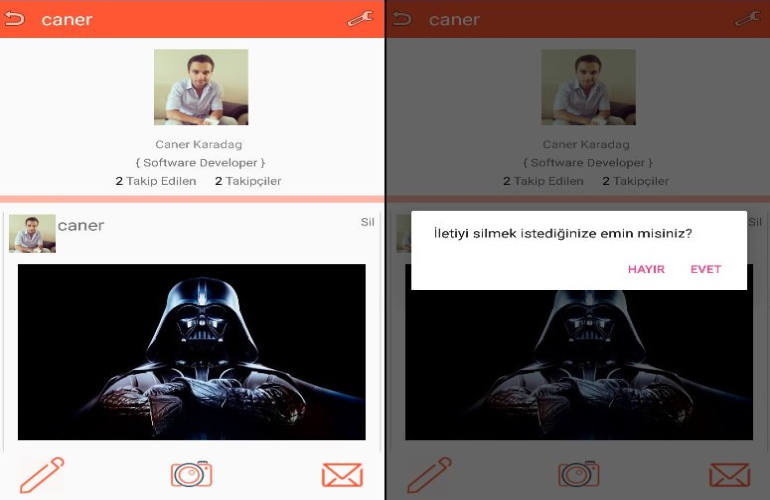
Task: Tap the pencil compose icon on left screen
Action: click(x=41, y=474)
